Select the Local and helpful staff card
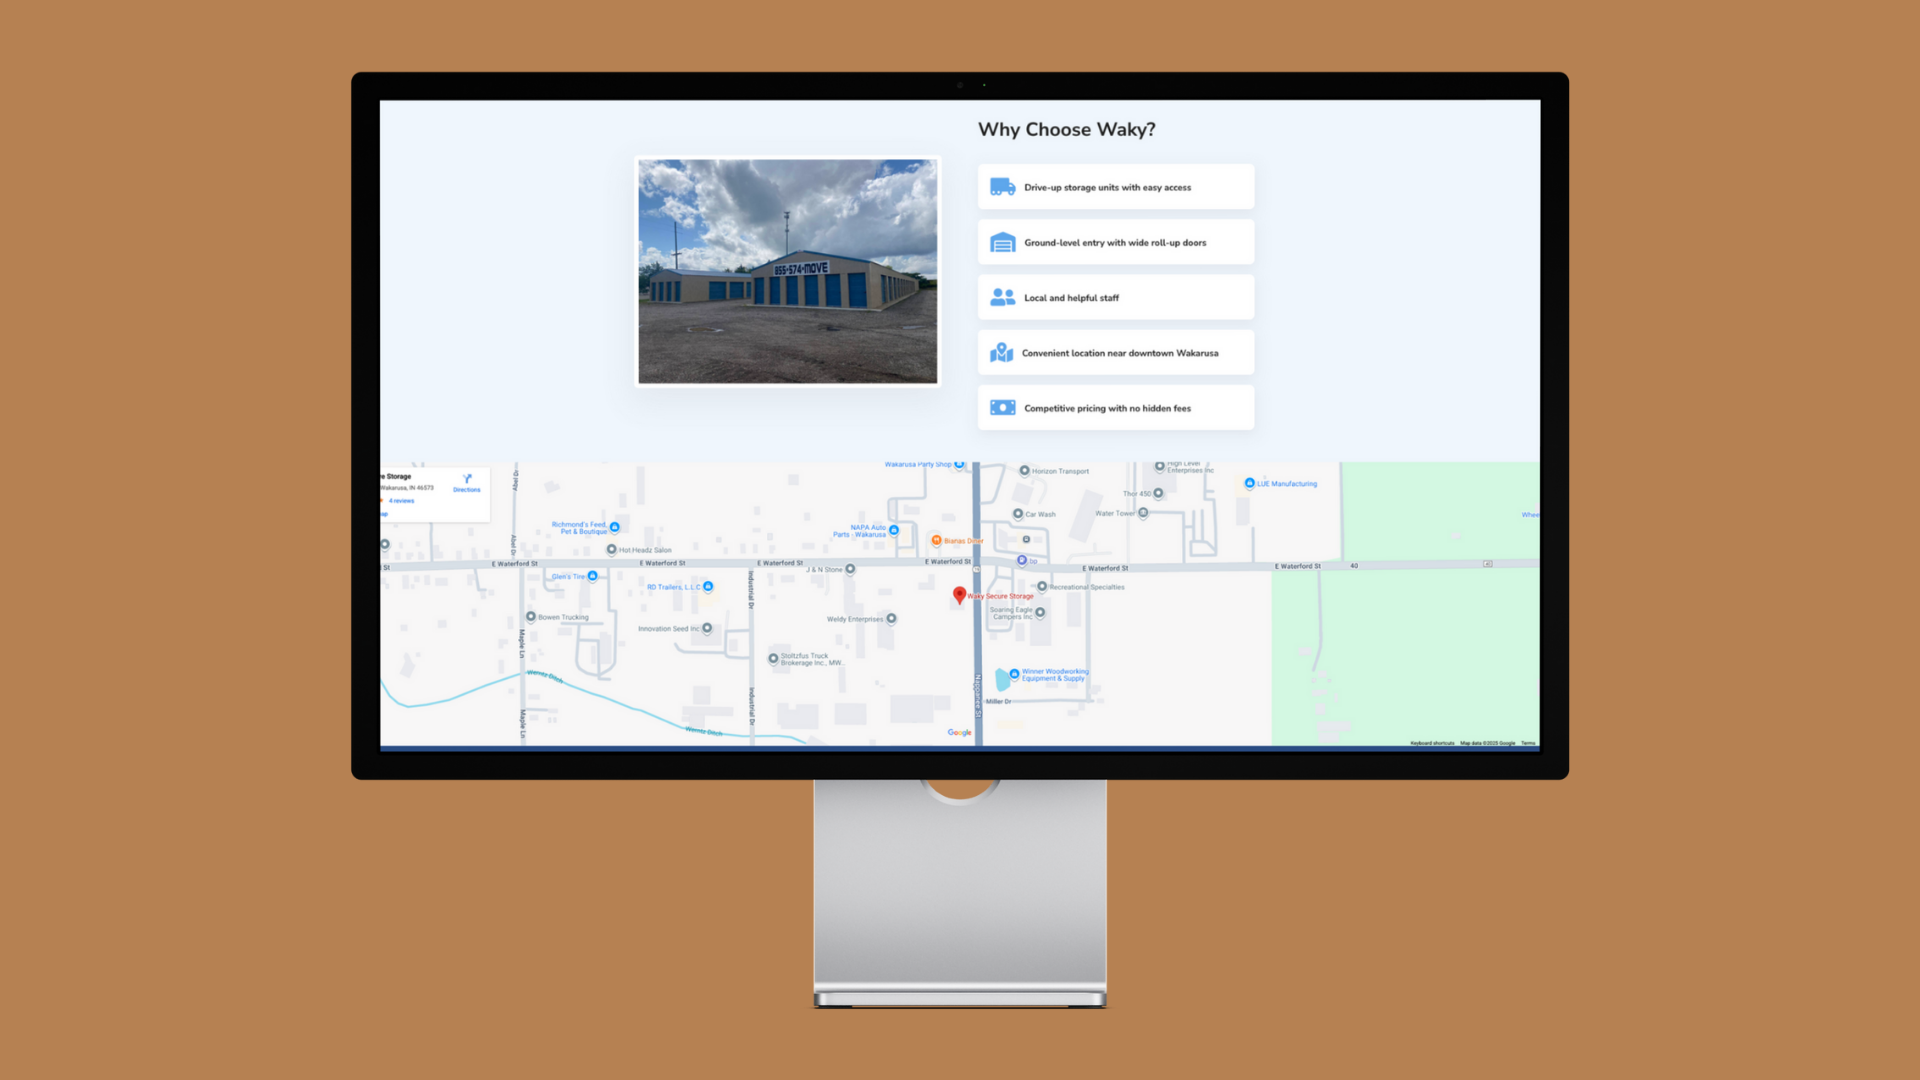 click(1115, 298)
